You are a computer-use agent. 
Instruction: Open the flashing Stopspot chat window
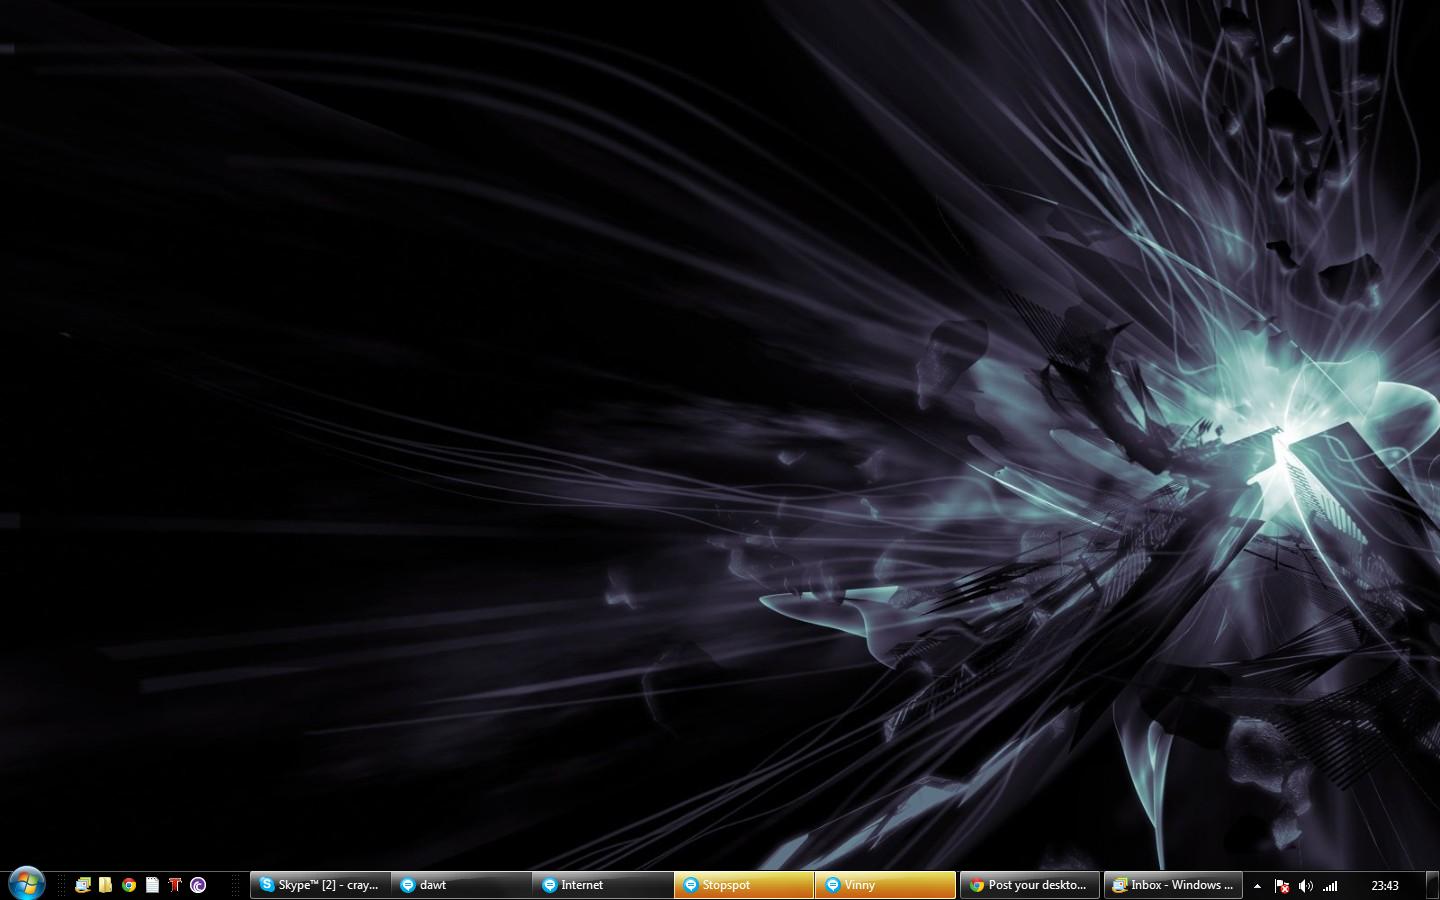click(x=744, y=885)
